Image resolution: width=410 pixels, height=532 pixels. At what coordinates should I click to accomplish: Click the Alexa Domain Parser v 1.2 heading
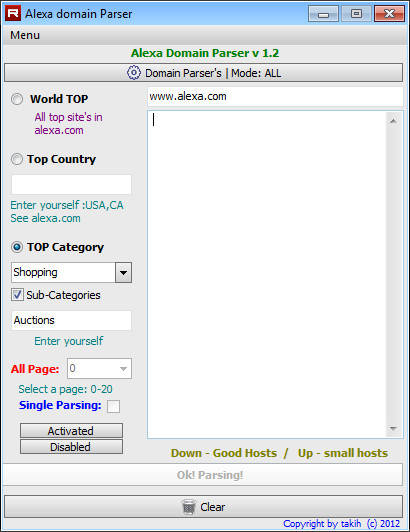tap(205, 53)
